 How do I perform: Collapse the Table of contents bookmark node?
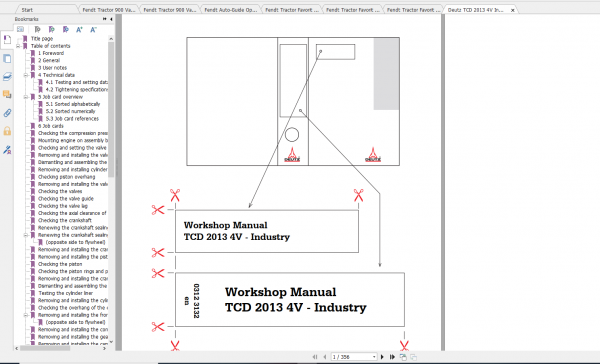18,46
